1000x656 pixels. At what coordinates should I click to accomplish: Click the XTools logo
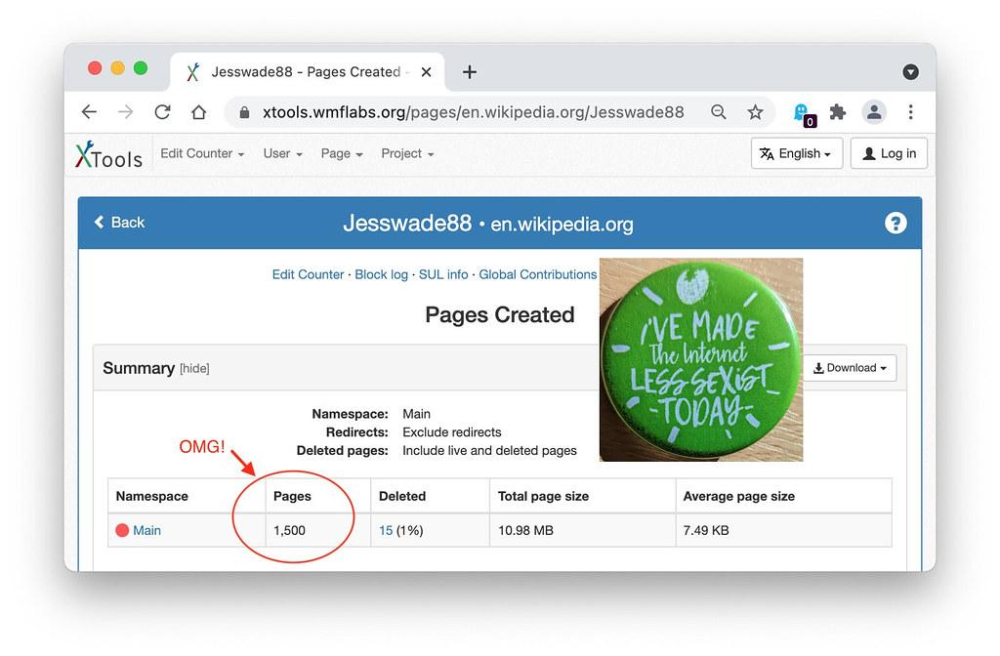tap(109, 155)
